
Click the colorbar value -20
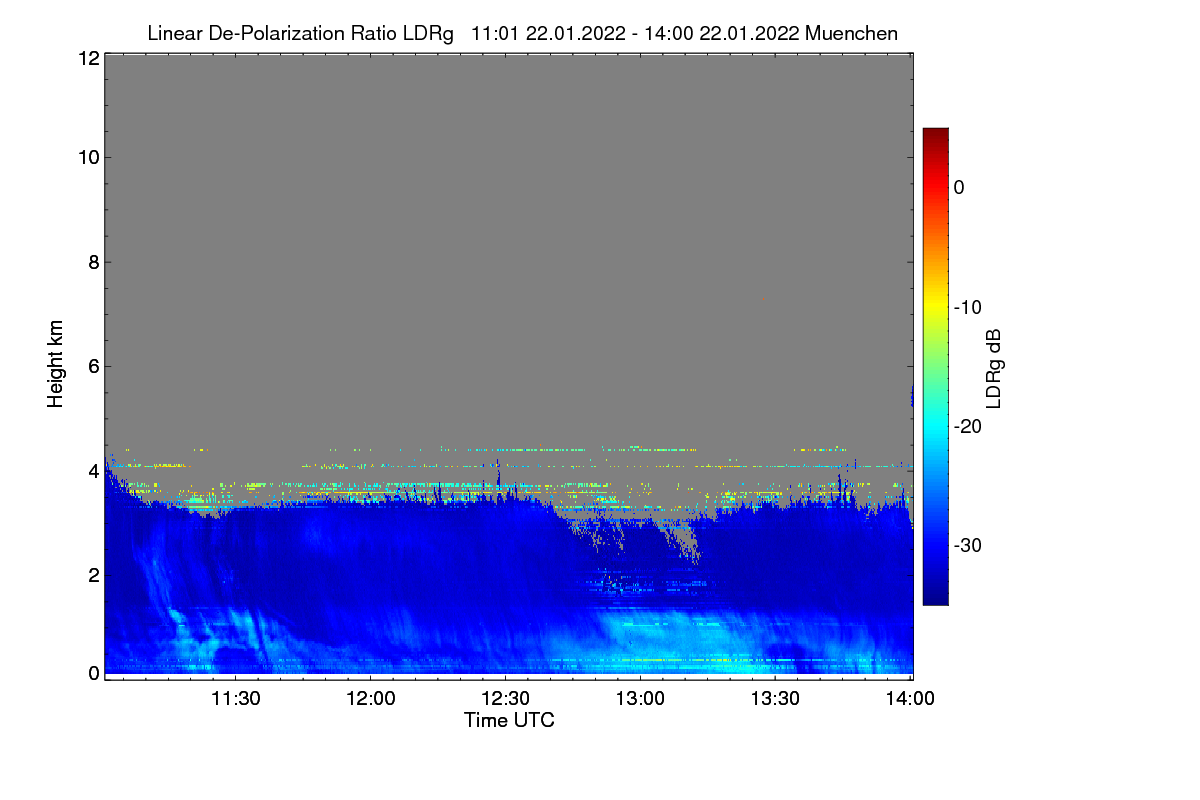[969, 427]
